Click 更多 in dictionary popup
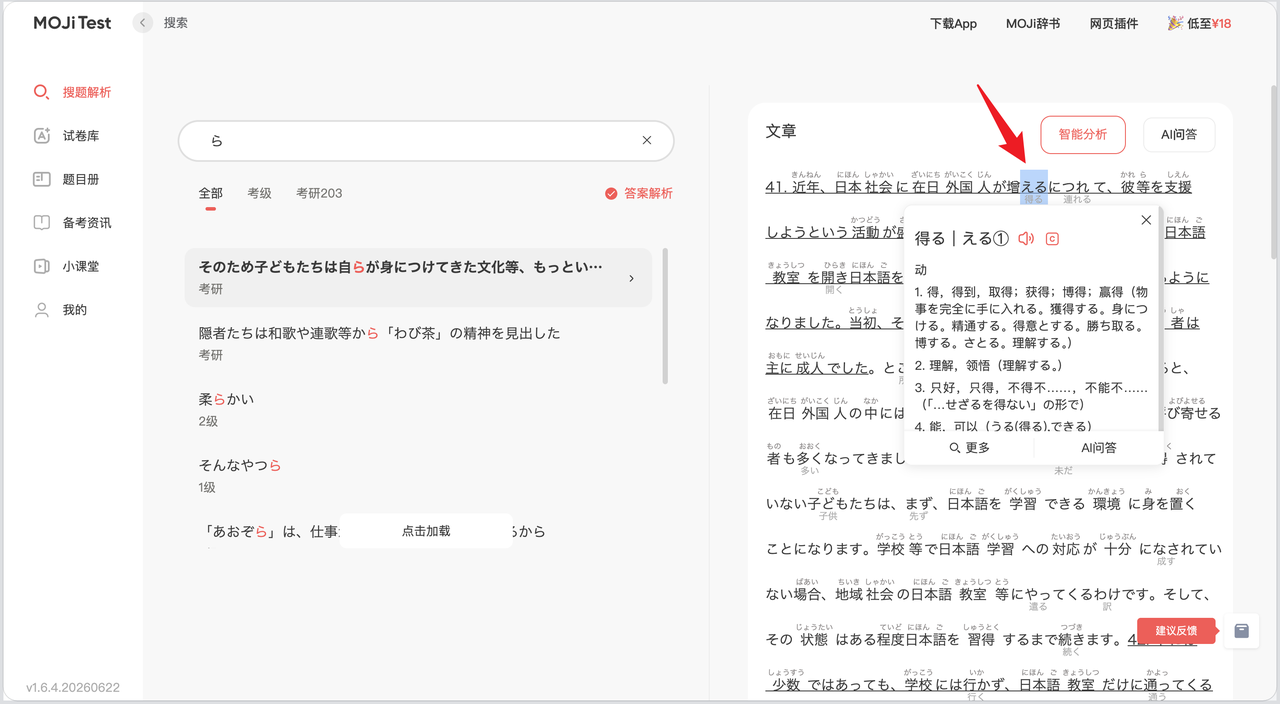This screenshot has width=1280, height=704. point(969,448)
